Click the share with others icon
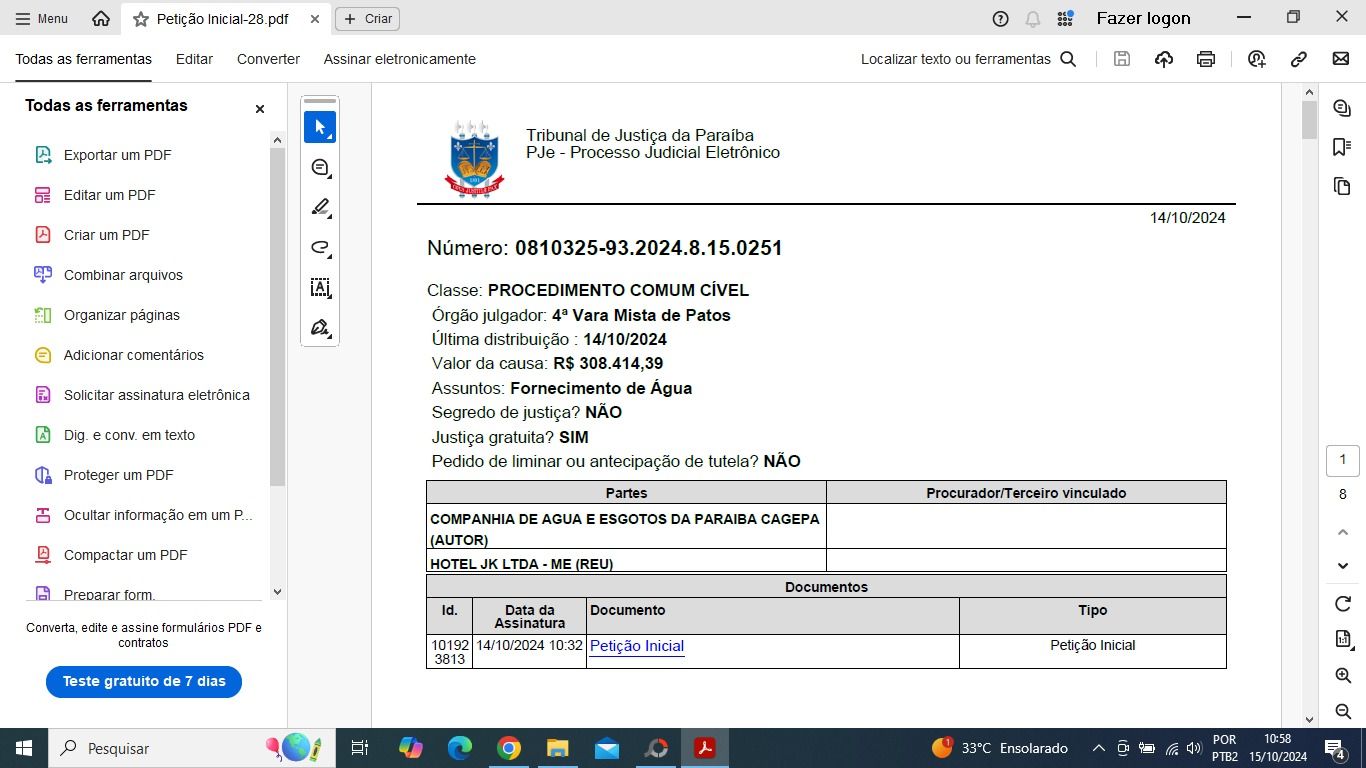Image resolution: width=1366 pixels, height=768 pixels. click(1257, 59)
